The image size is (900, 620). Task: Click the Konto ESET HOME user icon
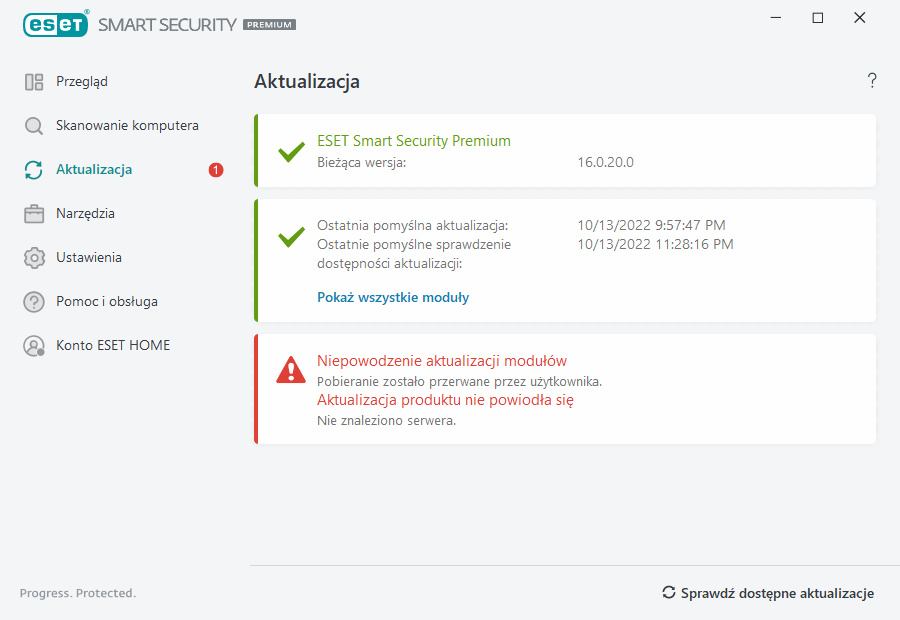34,346
